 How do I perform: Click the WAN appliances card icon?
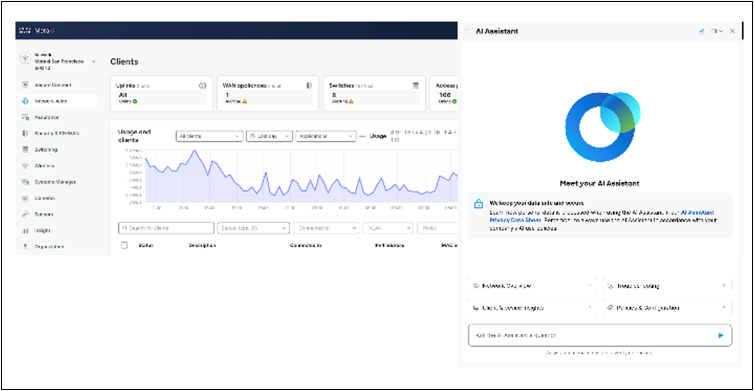click(x=309, y=85)
